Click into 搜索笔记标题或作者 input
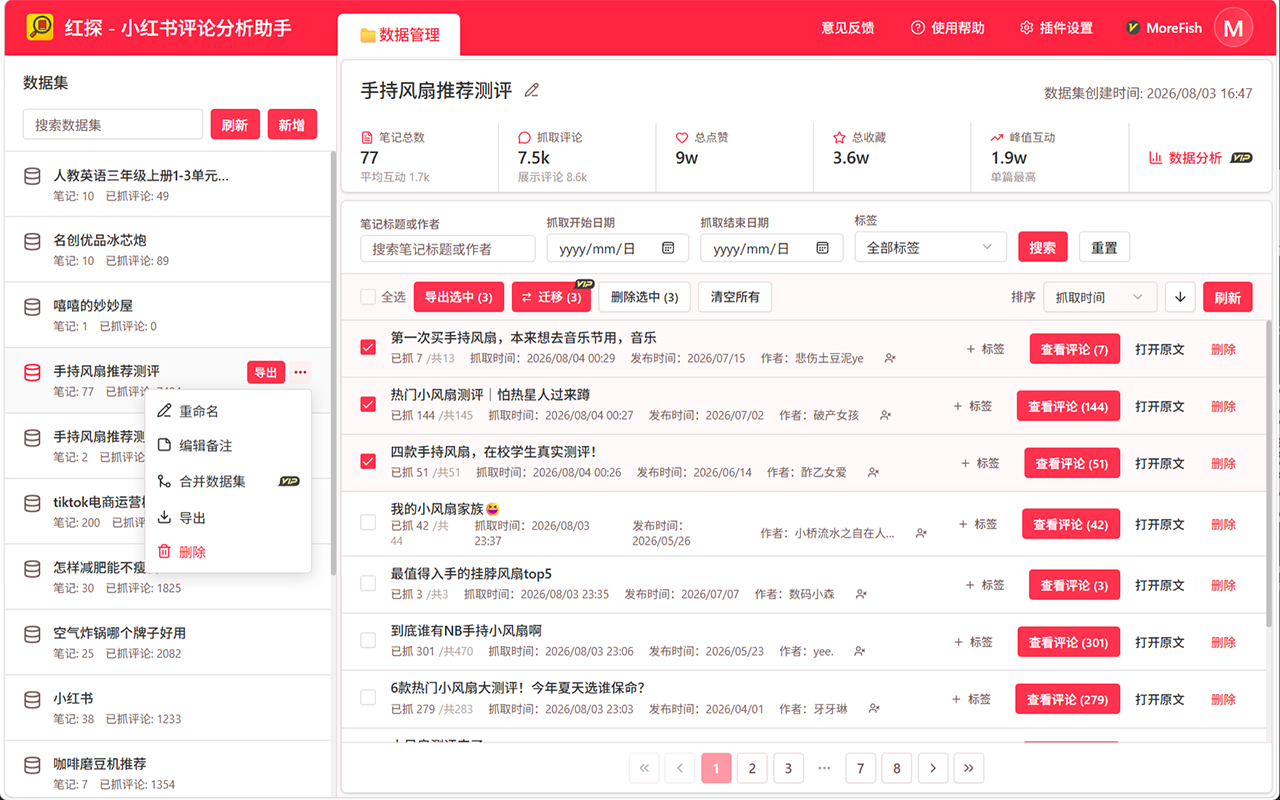The image size is (1280, 800). pyautogui.click(x=448, y=248)
